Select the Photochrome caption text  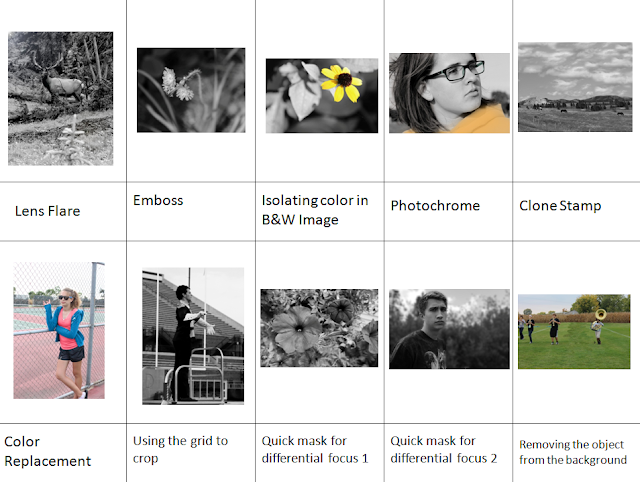tap(435, 205)
